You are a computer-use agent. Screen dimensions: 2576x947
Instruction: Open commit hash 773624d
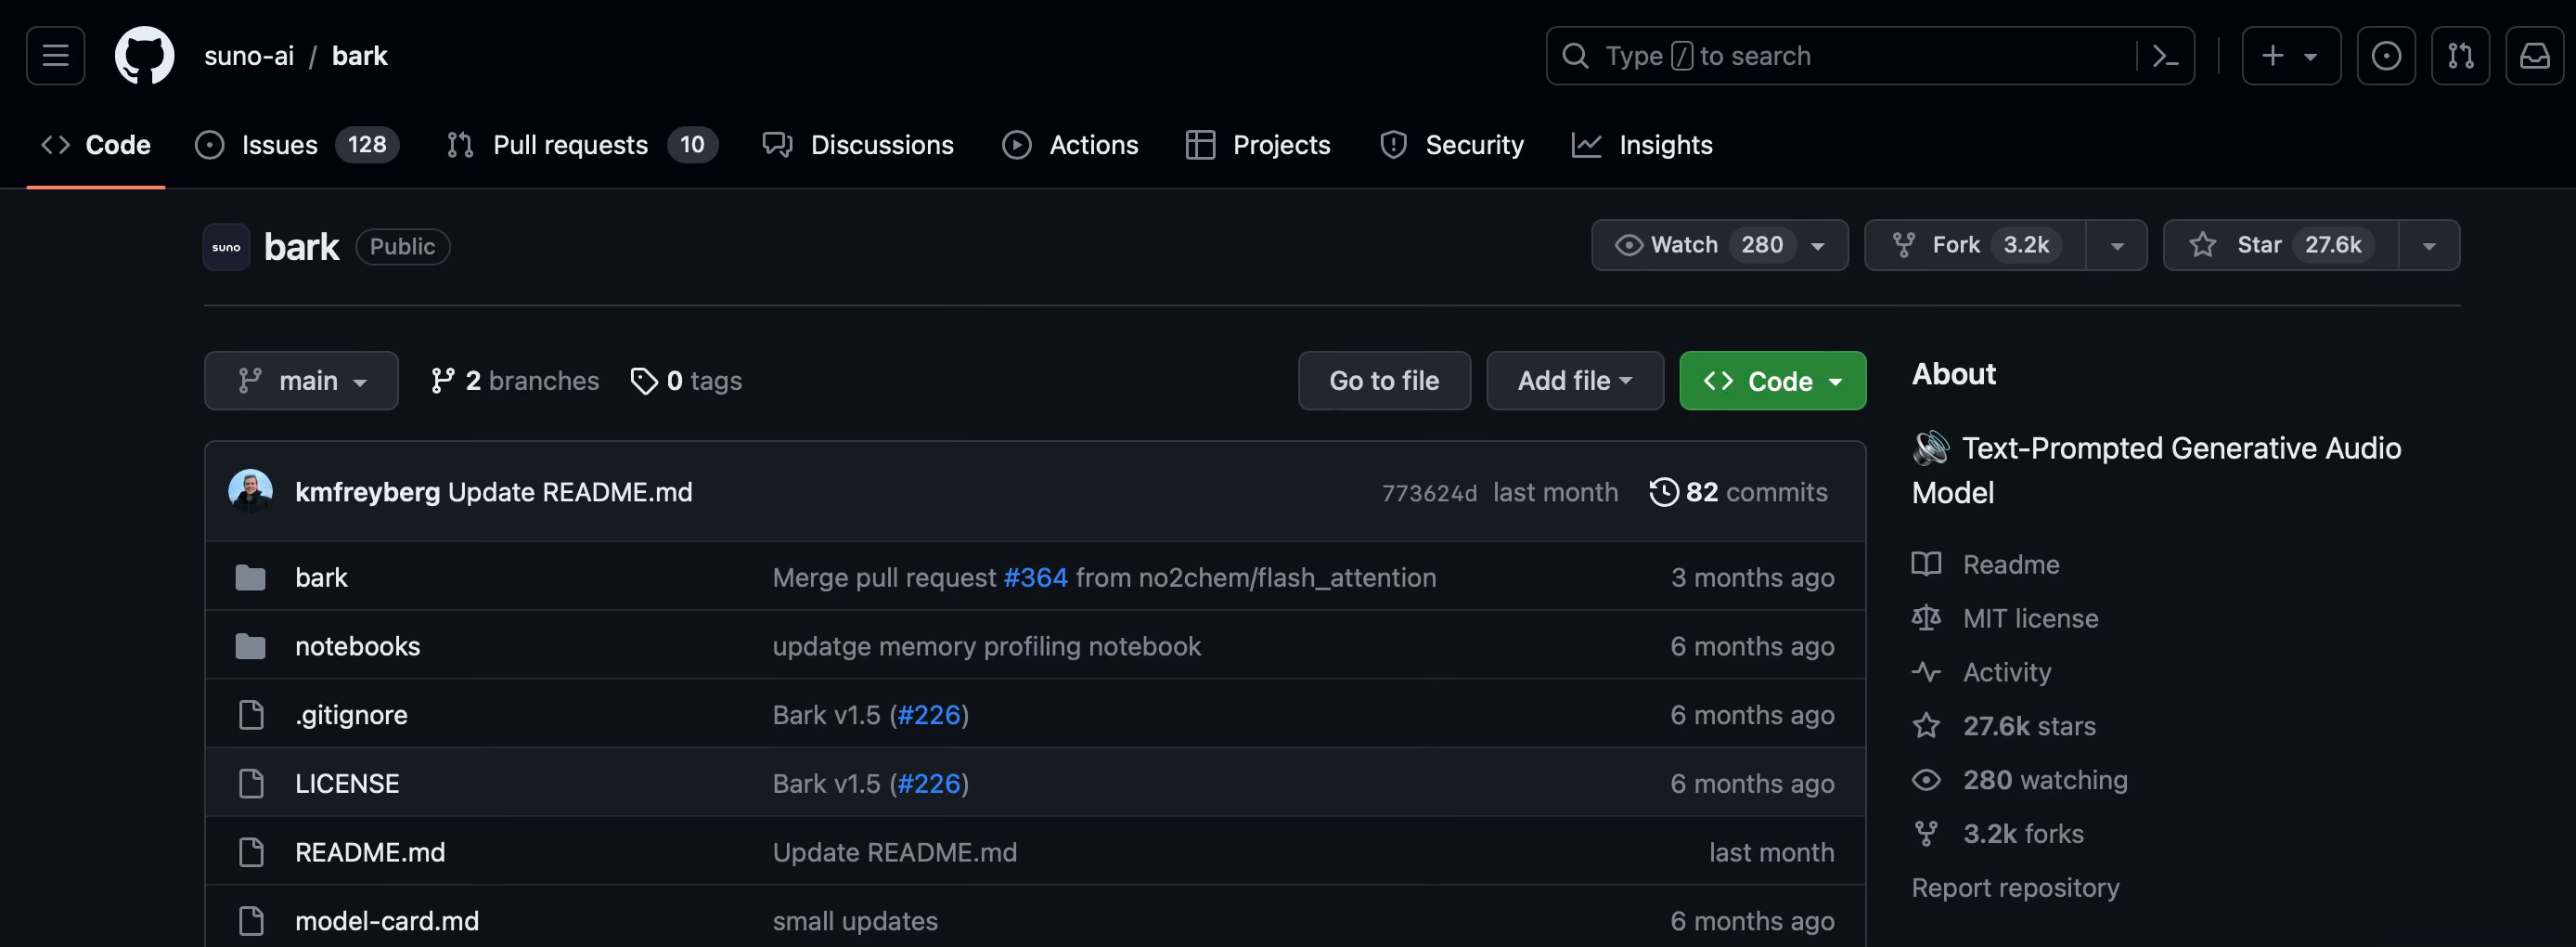point(1428,493)
